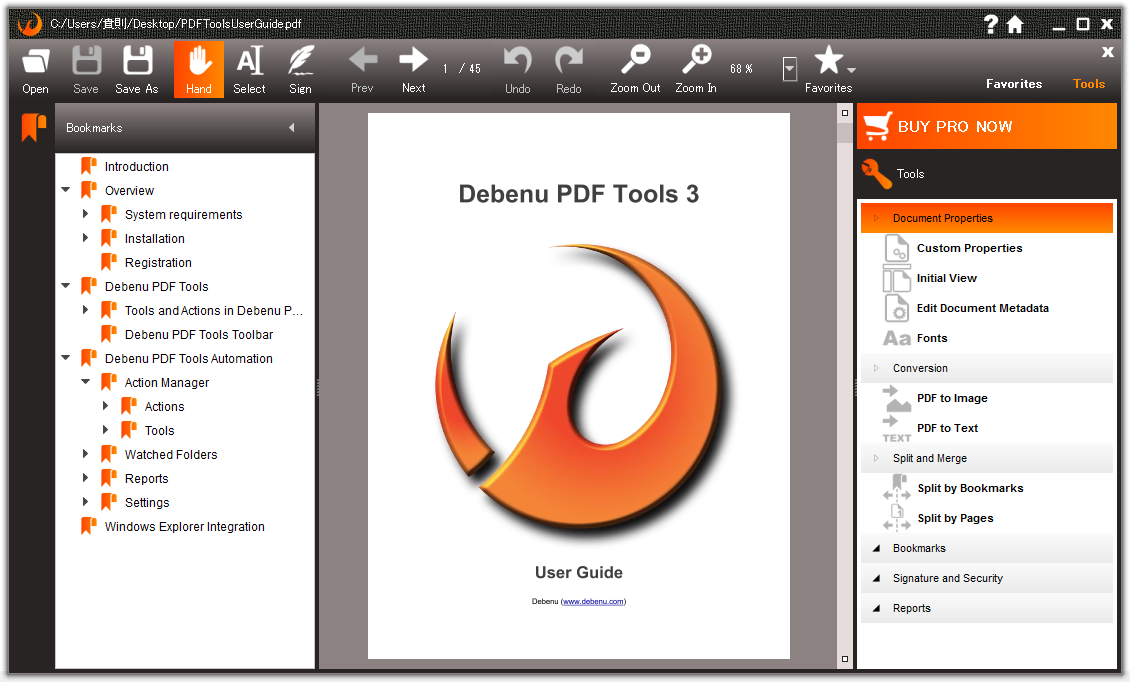Expand the Bookmarks tools section
This screenshot has height=682, width=1130.
[x=987, y=549]
